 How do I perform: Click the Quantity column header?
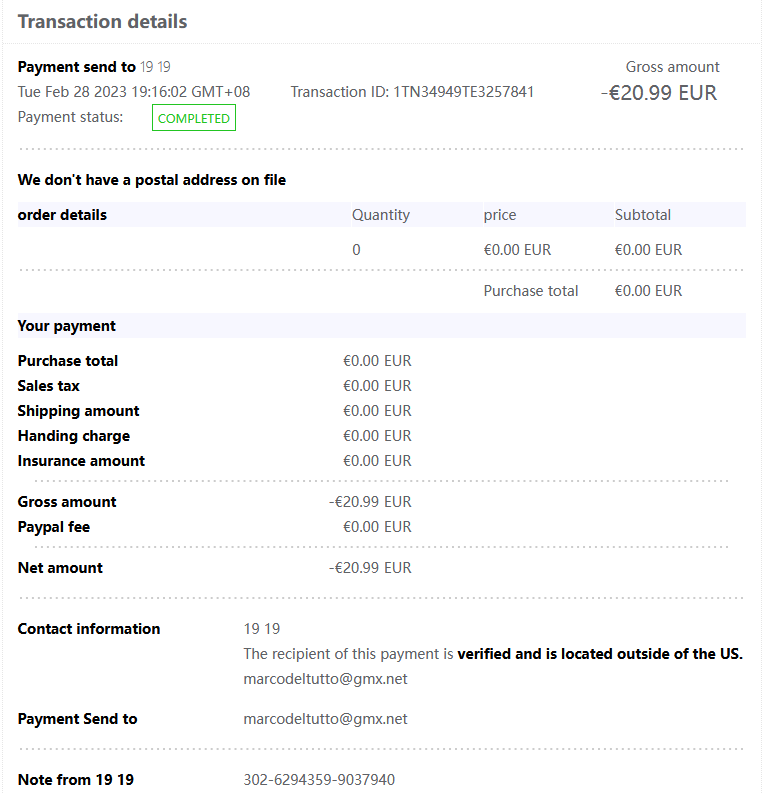pos(380,215)
